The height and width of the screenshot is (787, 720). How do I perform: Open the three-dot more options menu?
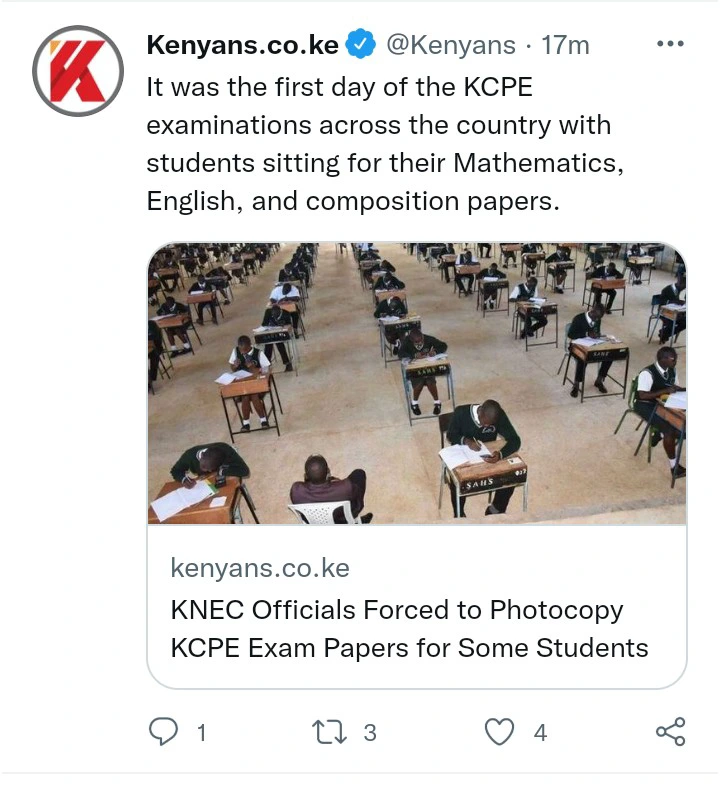pos(669,44)
